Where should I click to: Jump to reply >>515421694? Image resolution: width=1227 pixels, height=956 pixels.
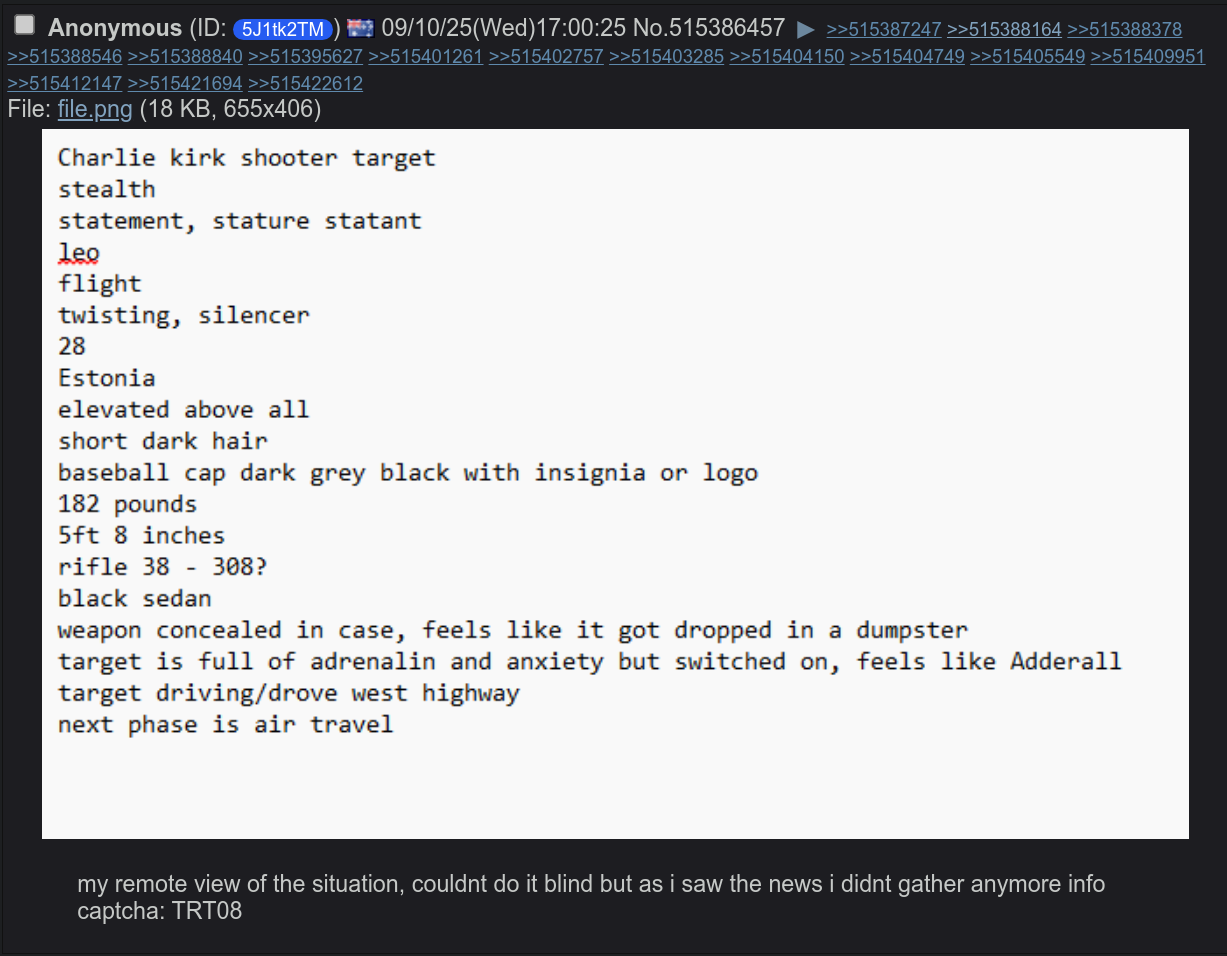pyautogui.click(x=185, y=84)
